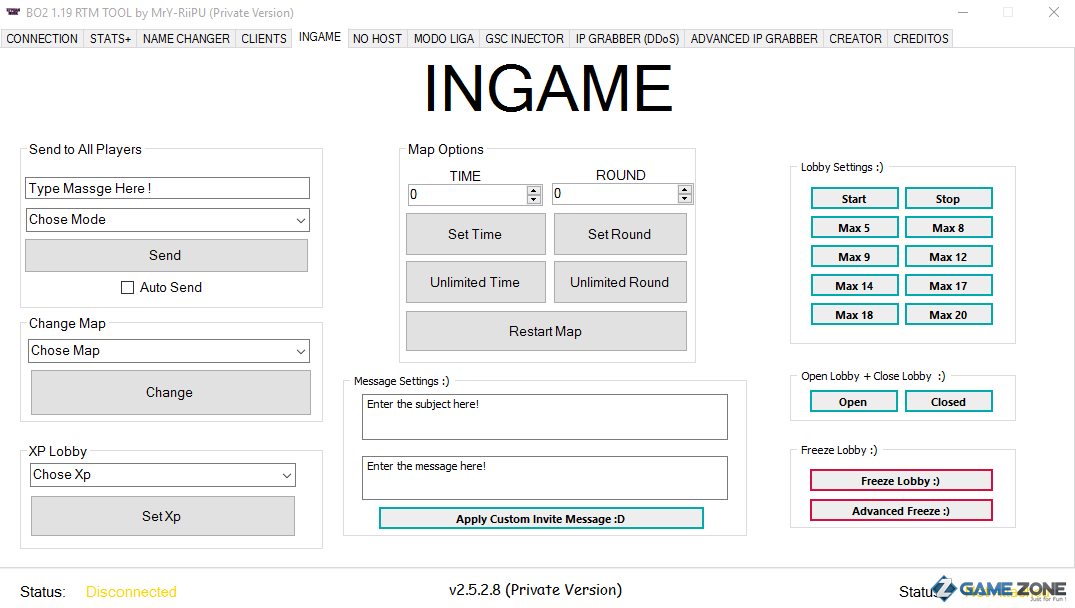Screen dimensions: 1075x608
Task: Increase the TIME value with up arrow
Action: (x=534, y=190)
